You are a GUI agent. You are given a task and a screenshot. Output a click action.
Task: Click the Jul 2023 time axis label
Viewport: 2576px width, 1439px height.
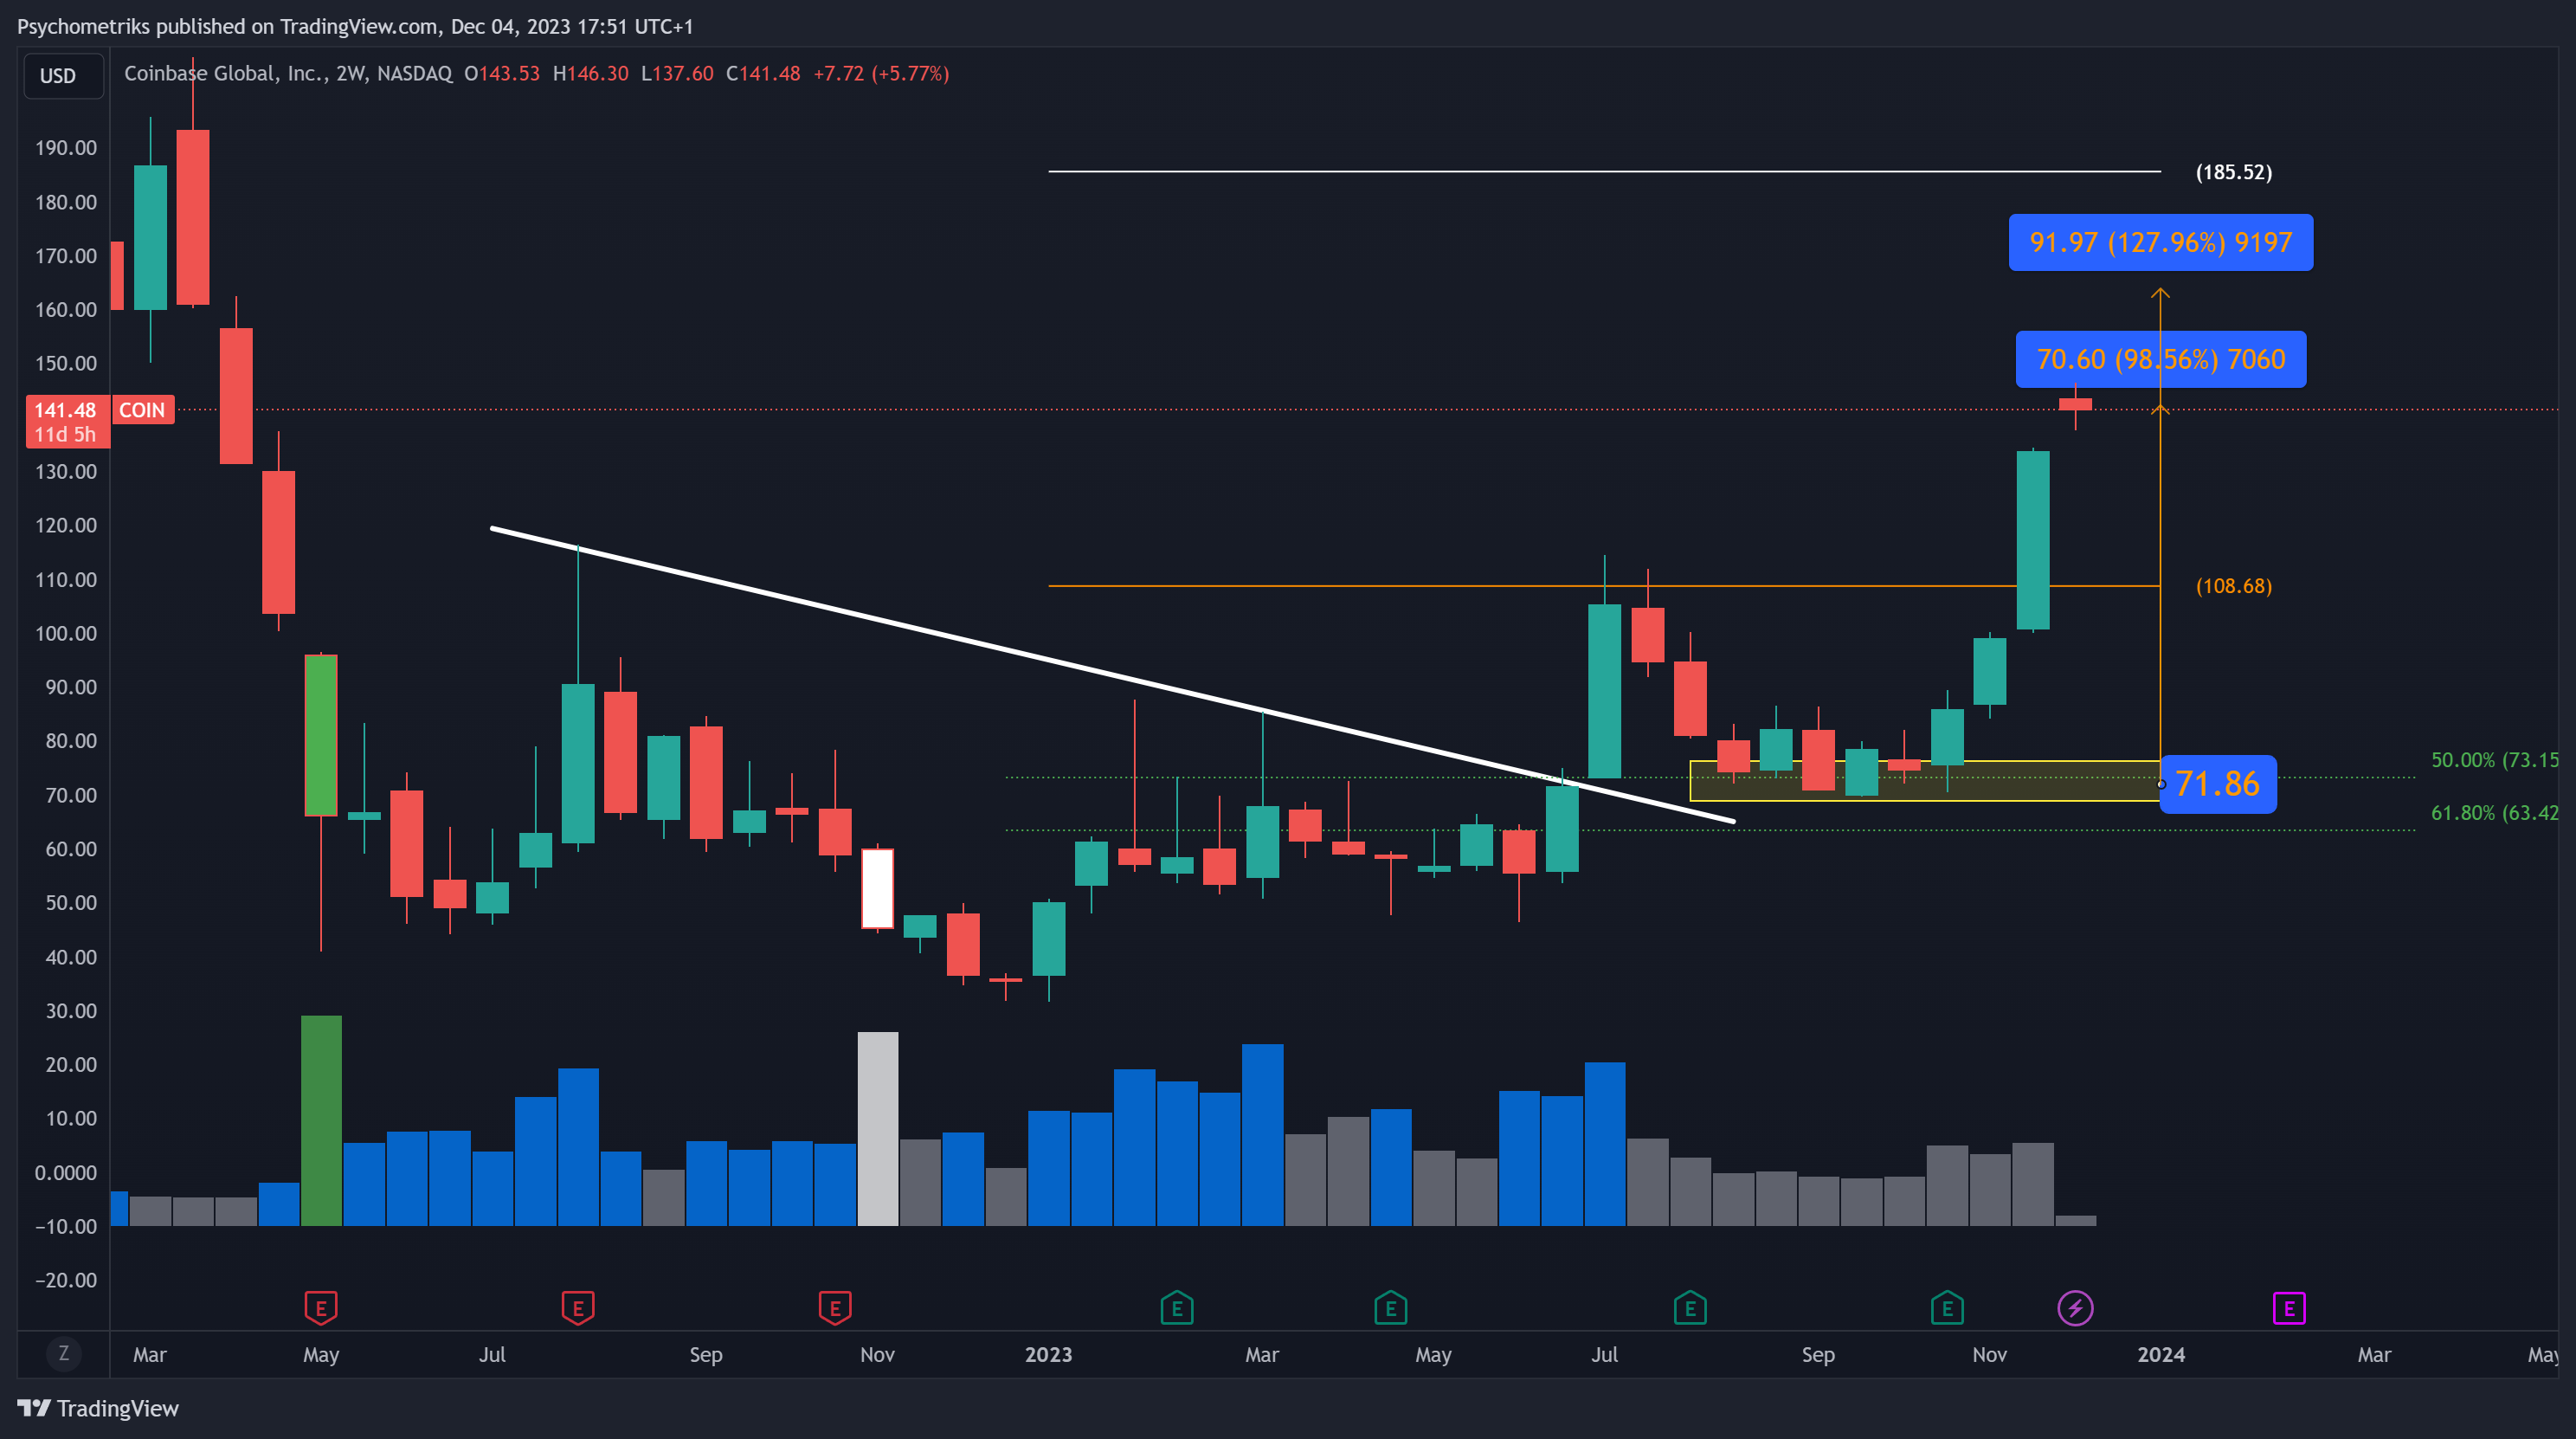pyautogui.click(x=1604, y=1354)
